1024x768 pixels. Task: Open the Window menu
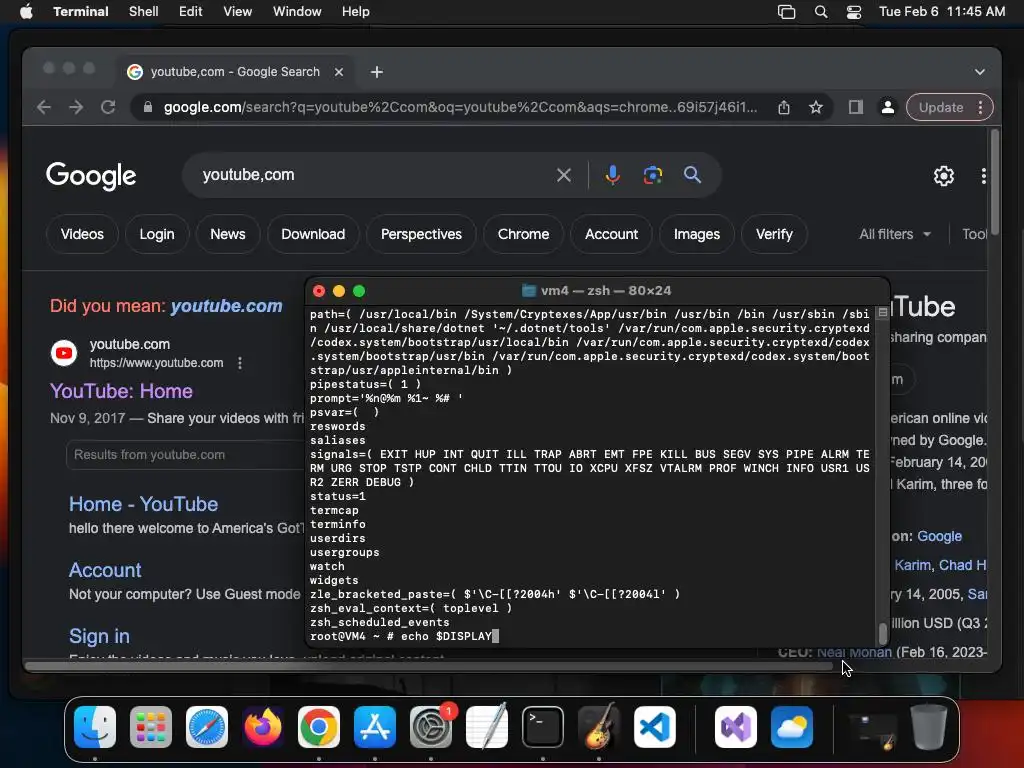pyautogui.click(x=296, y=12)
